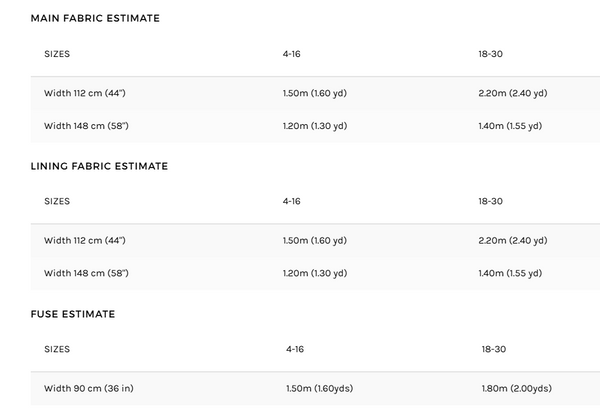Click 1.40m (1.55 yd) cell in lining table
This screenshot has width=600, height=417.
[x=510, y=273]
